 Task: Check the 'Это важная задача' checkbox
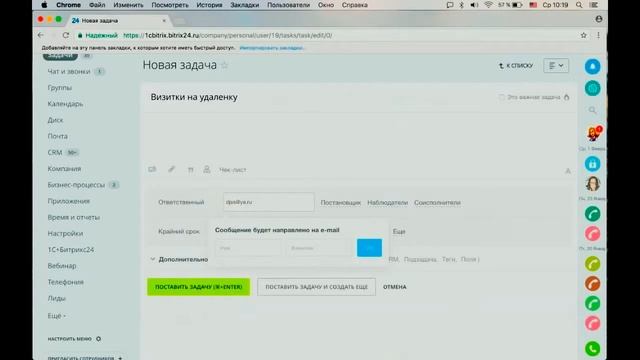pos(502,97)
